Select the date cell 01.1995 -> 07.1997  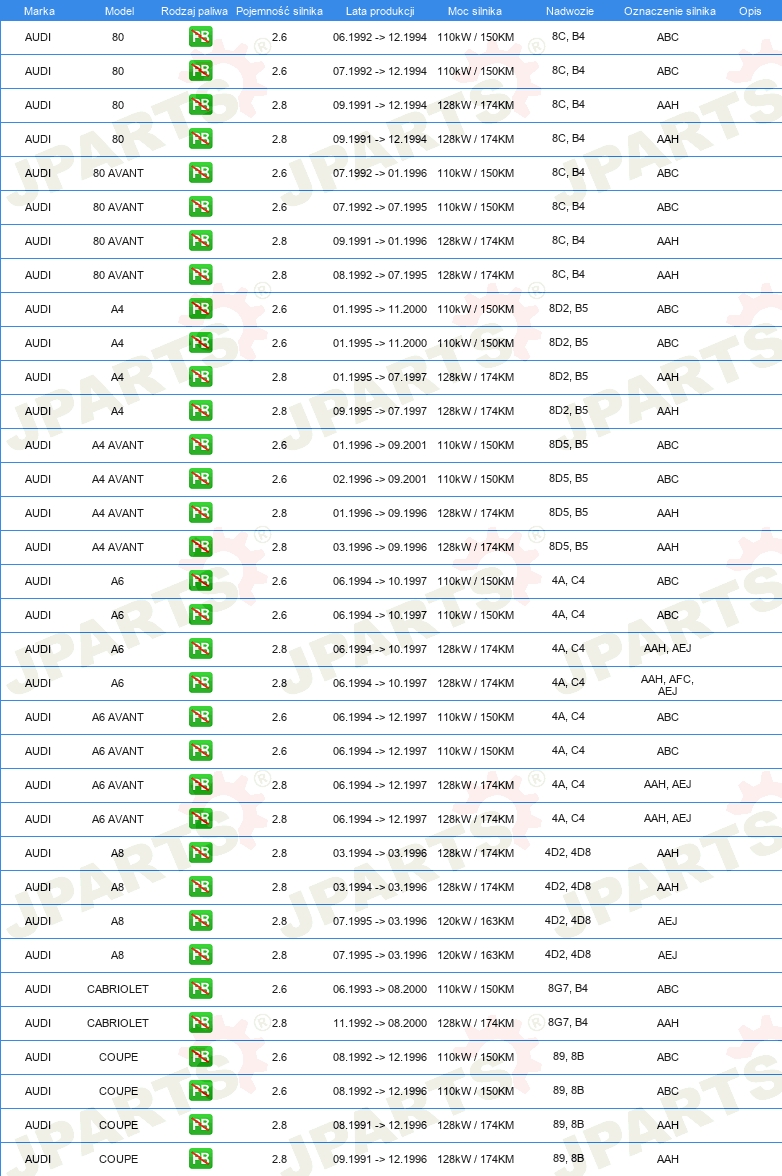[380, 377]
